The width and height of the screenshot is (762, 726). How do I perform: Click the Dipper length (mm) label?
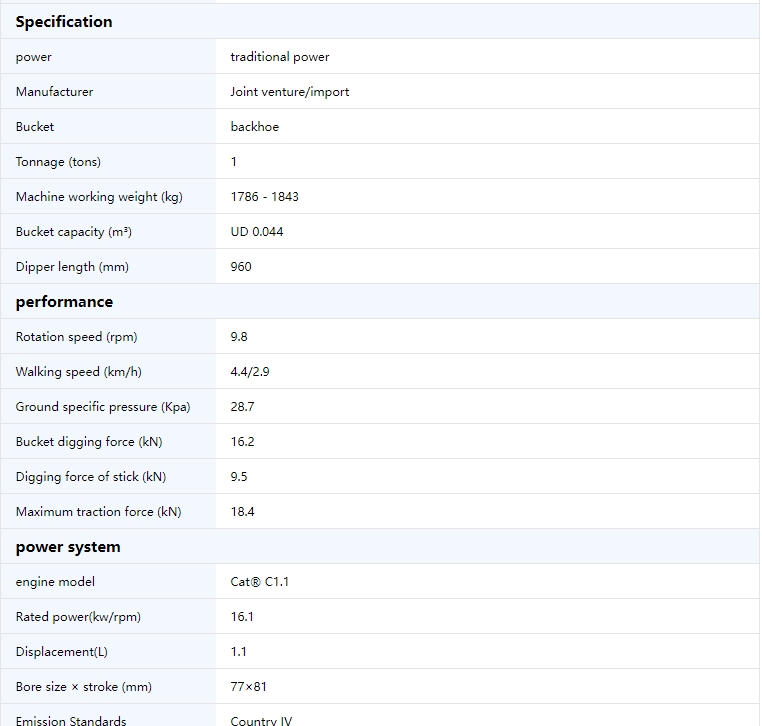(72, 266)
